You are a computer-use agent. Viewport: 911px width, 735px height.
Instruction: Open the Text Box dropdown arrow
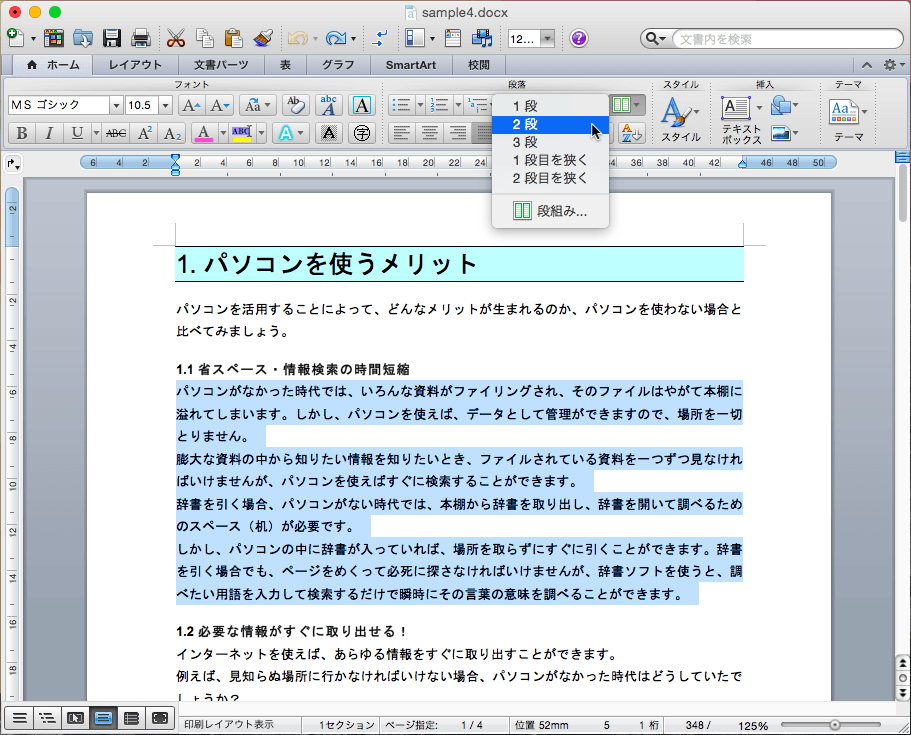click(x=759, y=107)
